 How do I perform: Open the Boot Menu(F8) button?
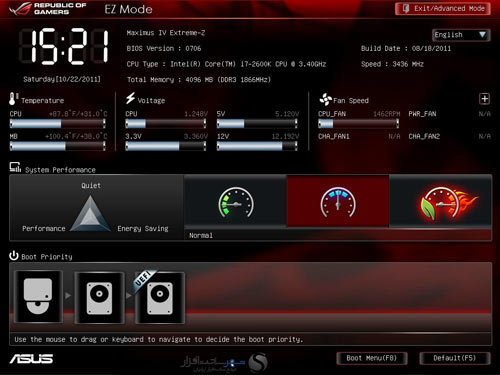point(372,358)
